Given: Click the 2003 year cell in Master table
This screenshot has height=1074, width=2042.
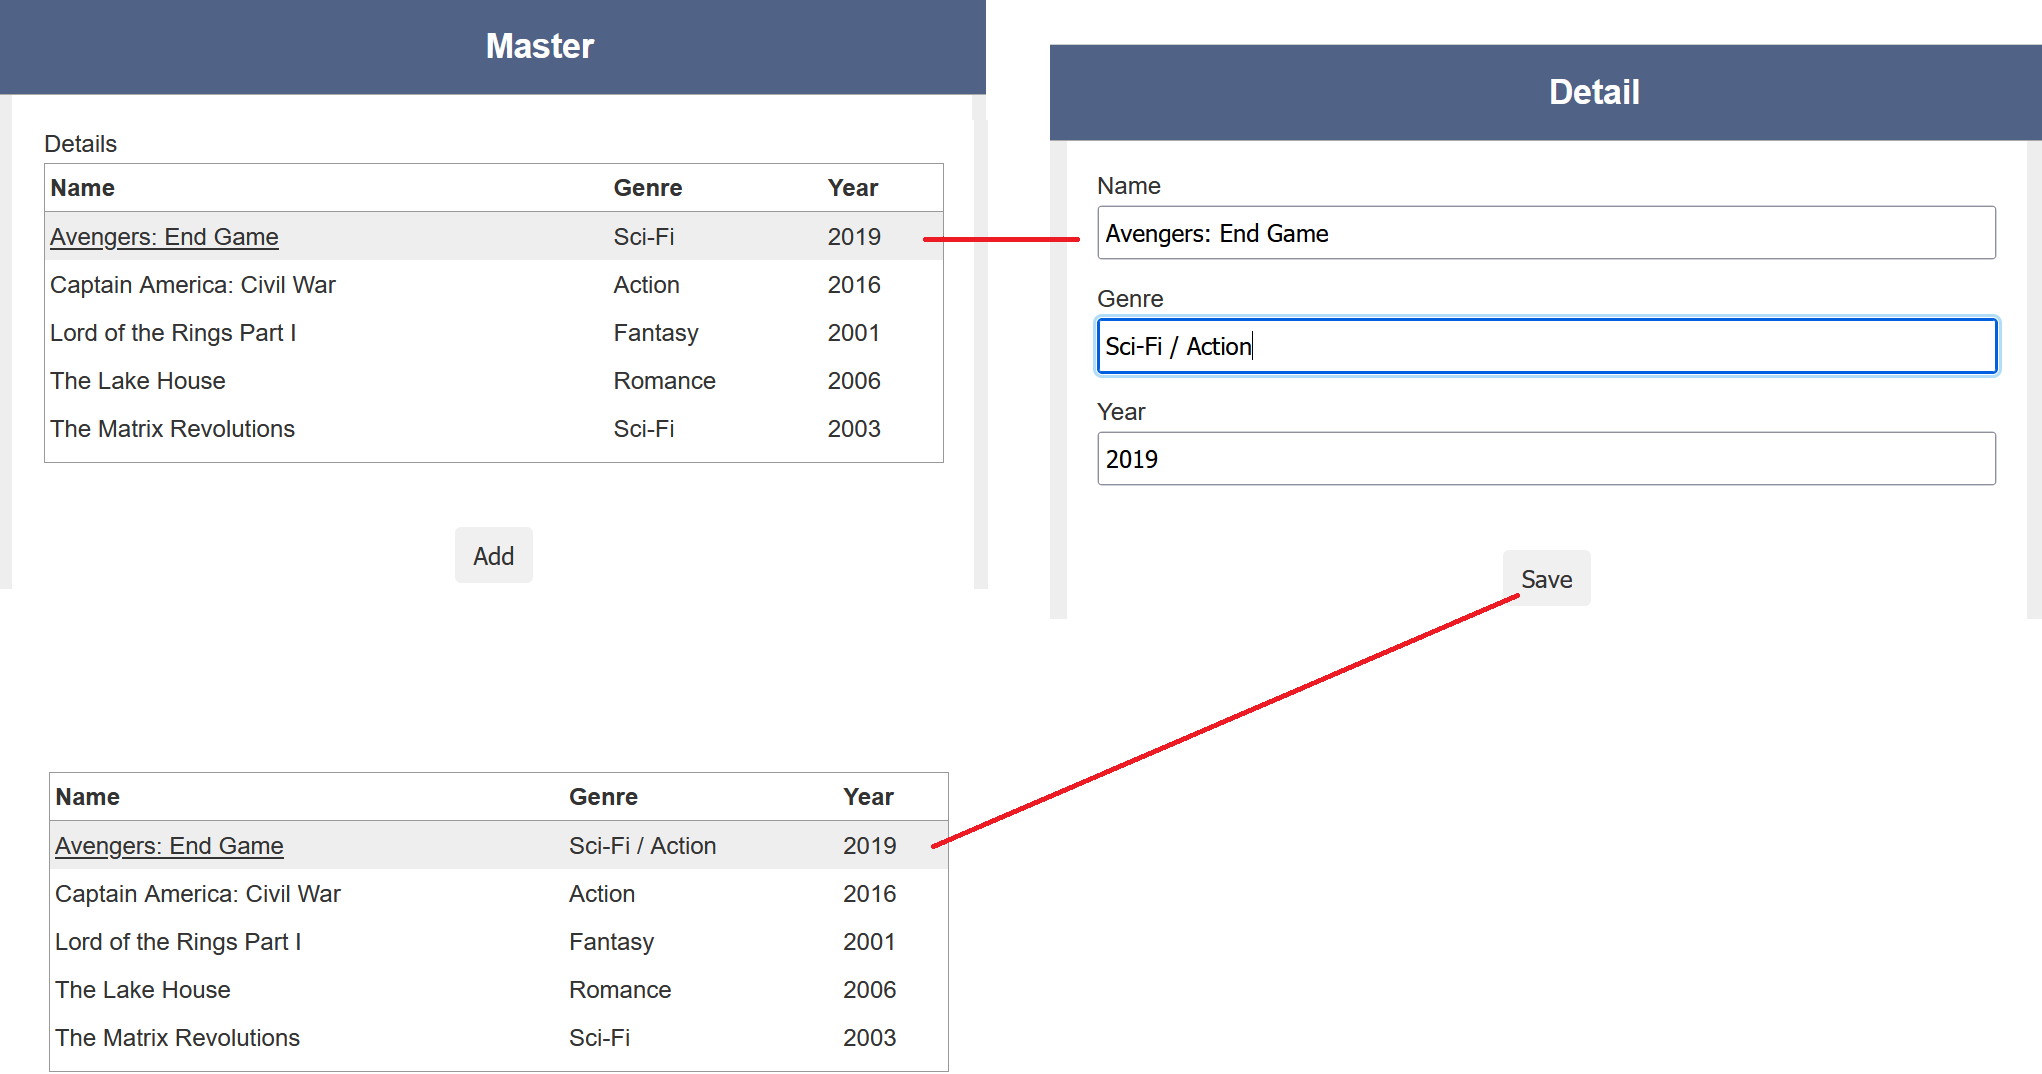Looking at the screenshot, I should point(854,429).
